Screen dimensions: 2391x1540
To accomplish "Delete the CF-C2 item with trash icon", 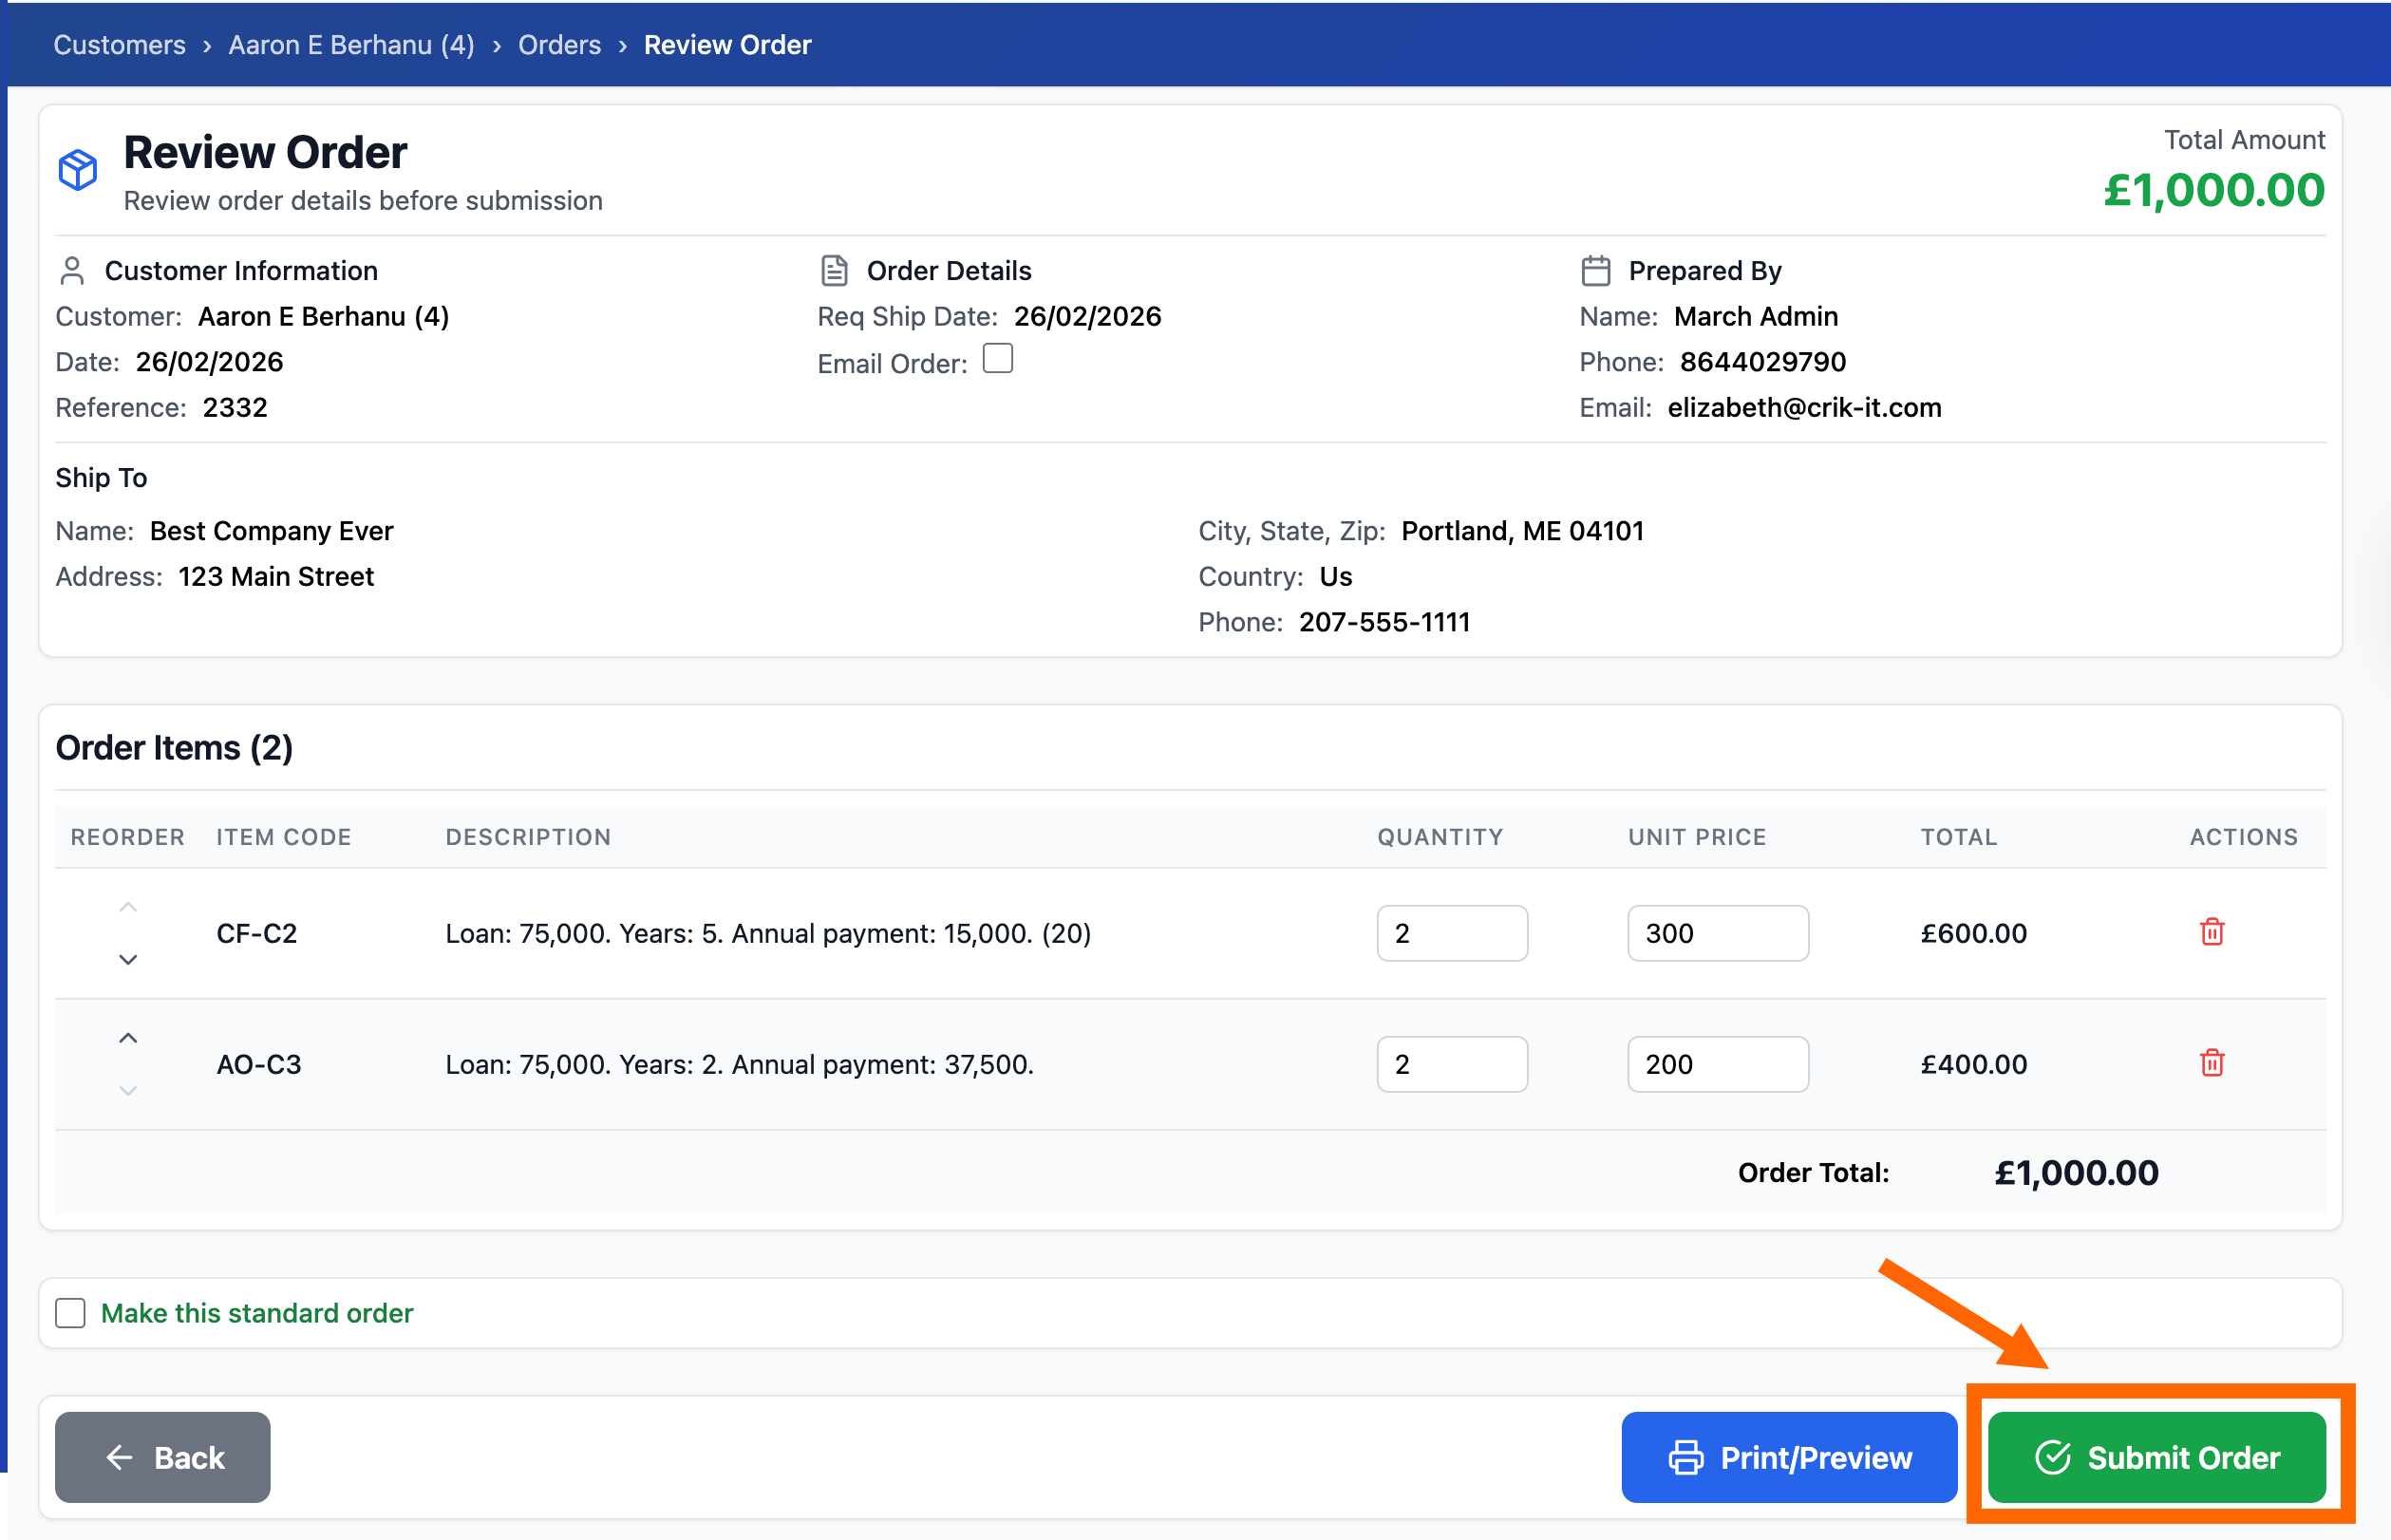I will click(2212, 932).
